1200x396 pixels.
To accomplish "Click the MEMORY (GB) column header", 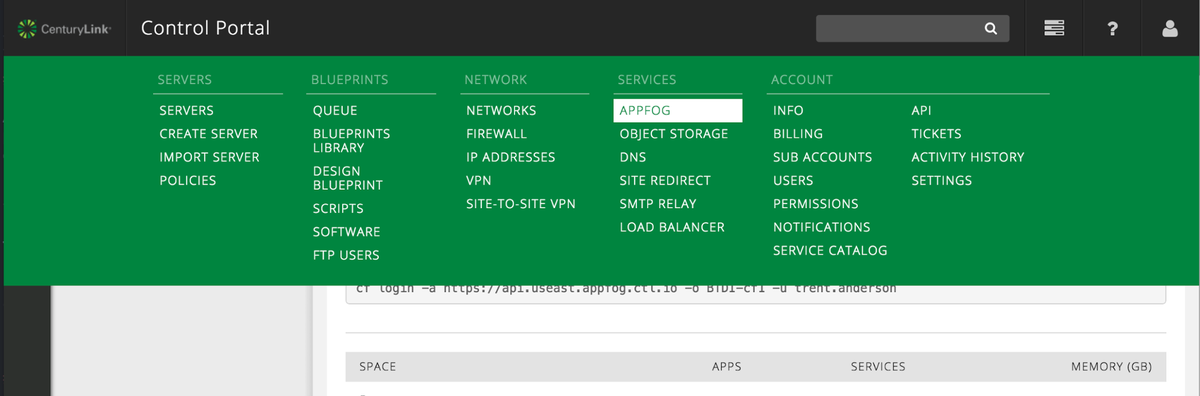I will [x=1111, y=367].
